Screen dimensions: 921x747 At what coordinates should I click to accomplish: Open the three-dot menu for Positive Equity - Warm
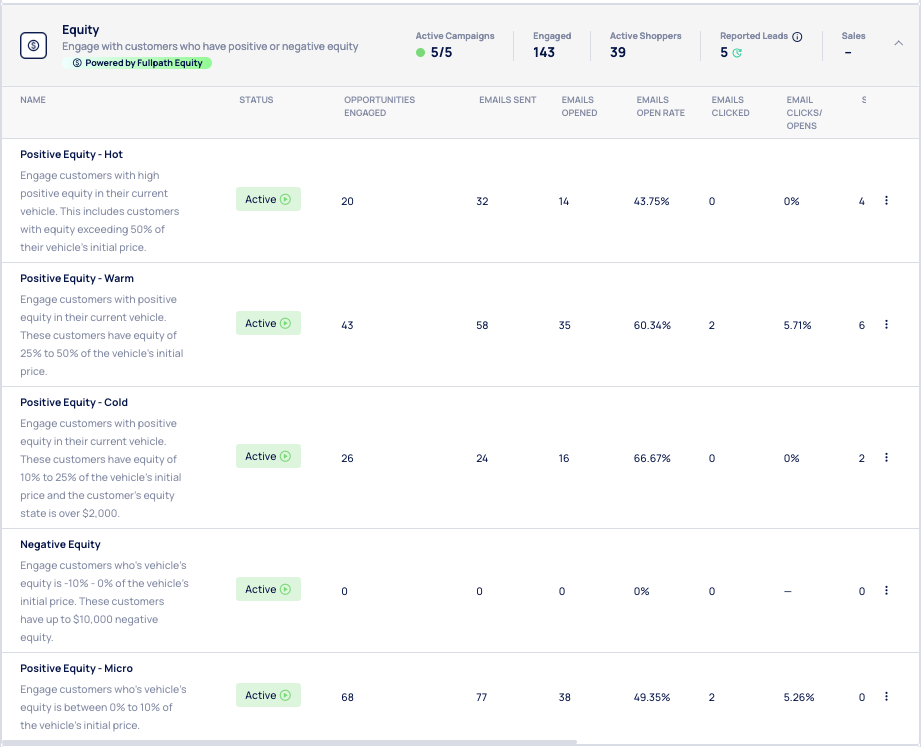coord(886,325)
